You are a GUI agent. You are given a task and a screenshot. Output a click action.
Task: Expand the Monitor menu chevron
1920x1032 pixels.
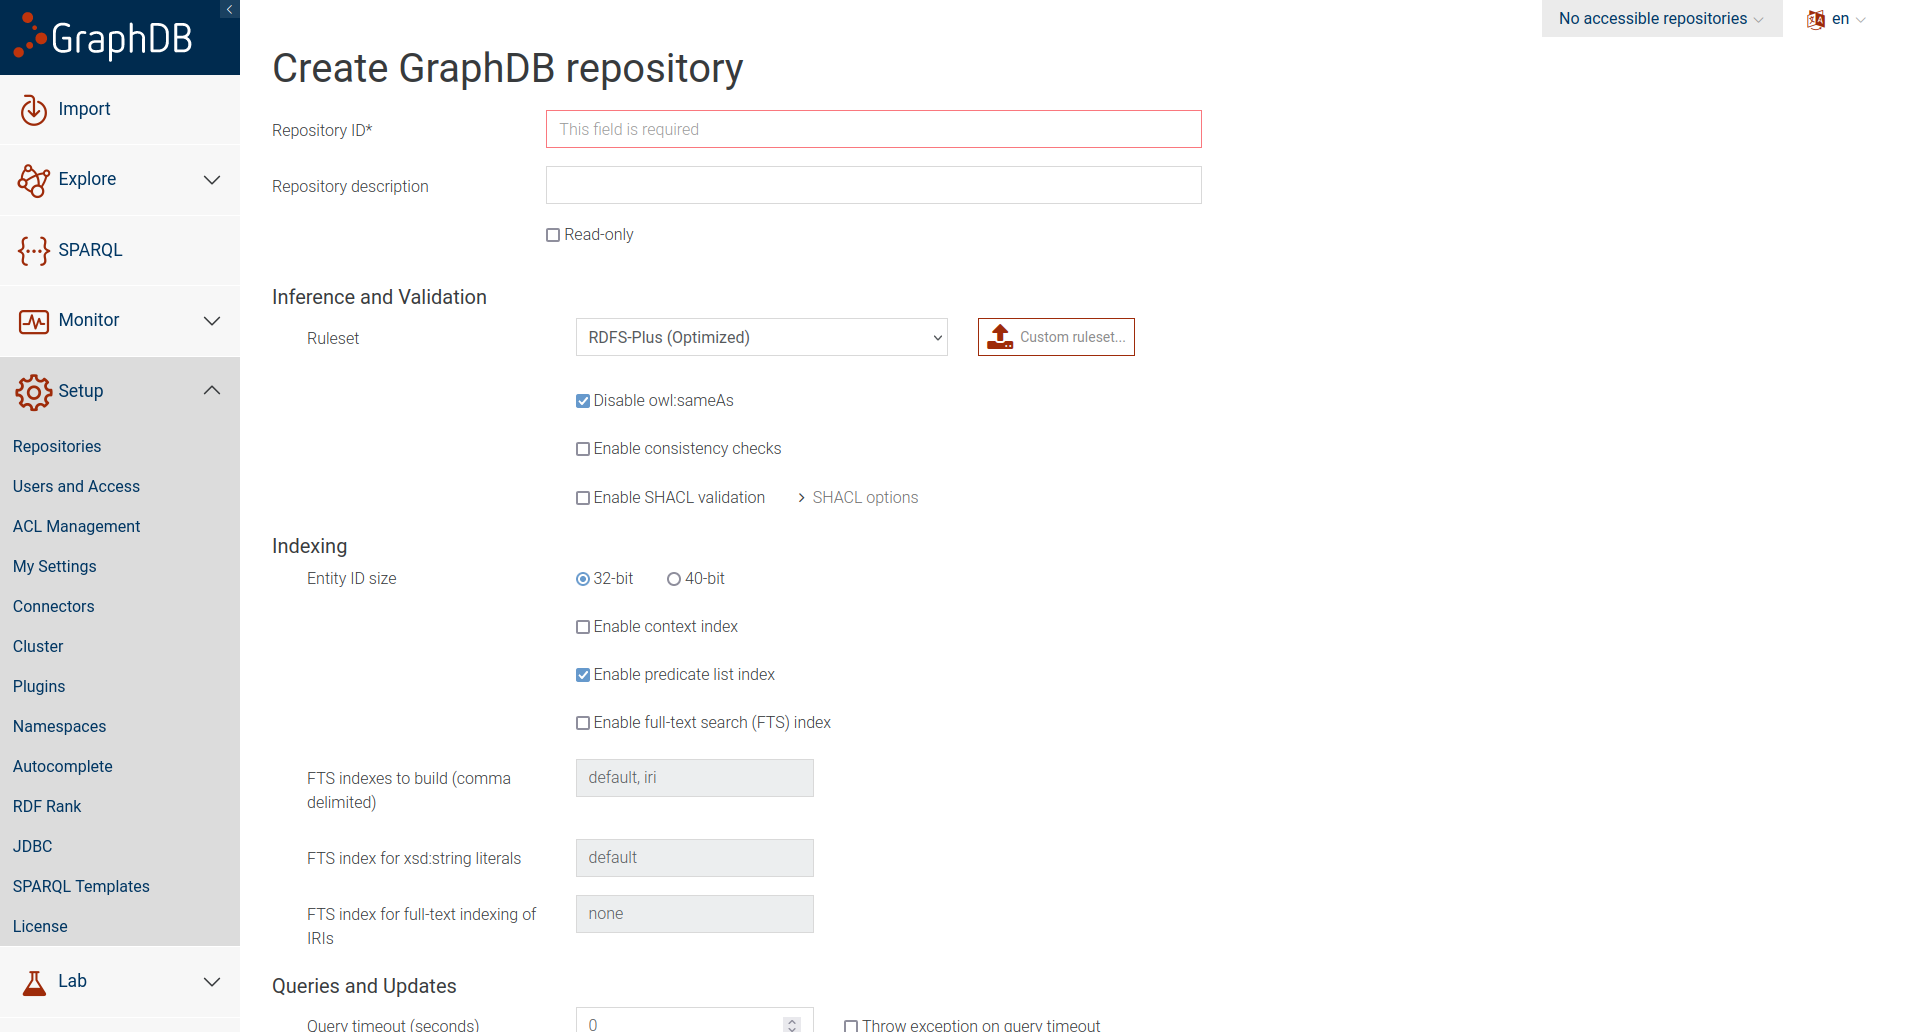click(x=212, y=321)
